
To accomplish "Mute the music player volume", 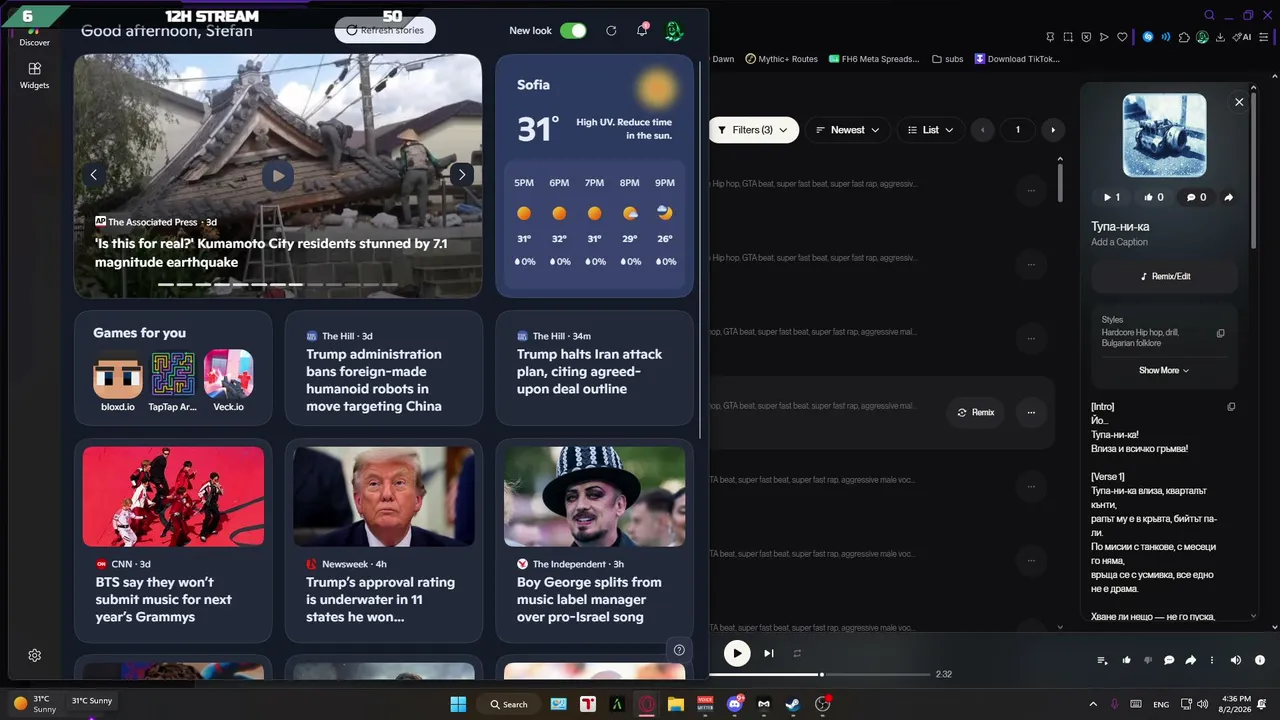I will click(1236, 660).
